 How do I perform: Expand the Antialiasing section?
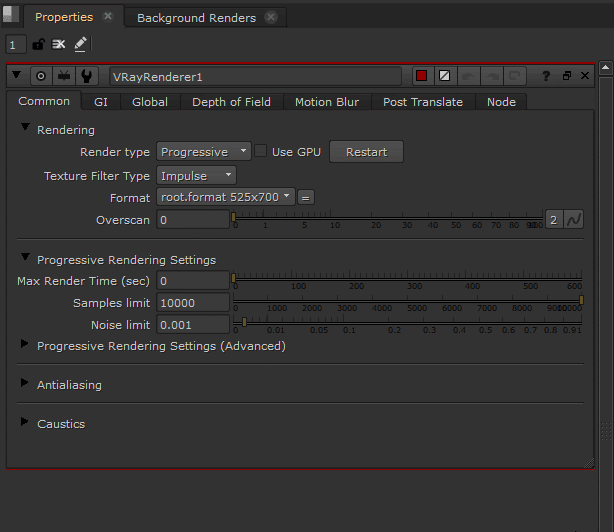[25, 384]
